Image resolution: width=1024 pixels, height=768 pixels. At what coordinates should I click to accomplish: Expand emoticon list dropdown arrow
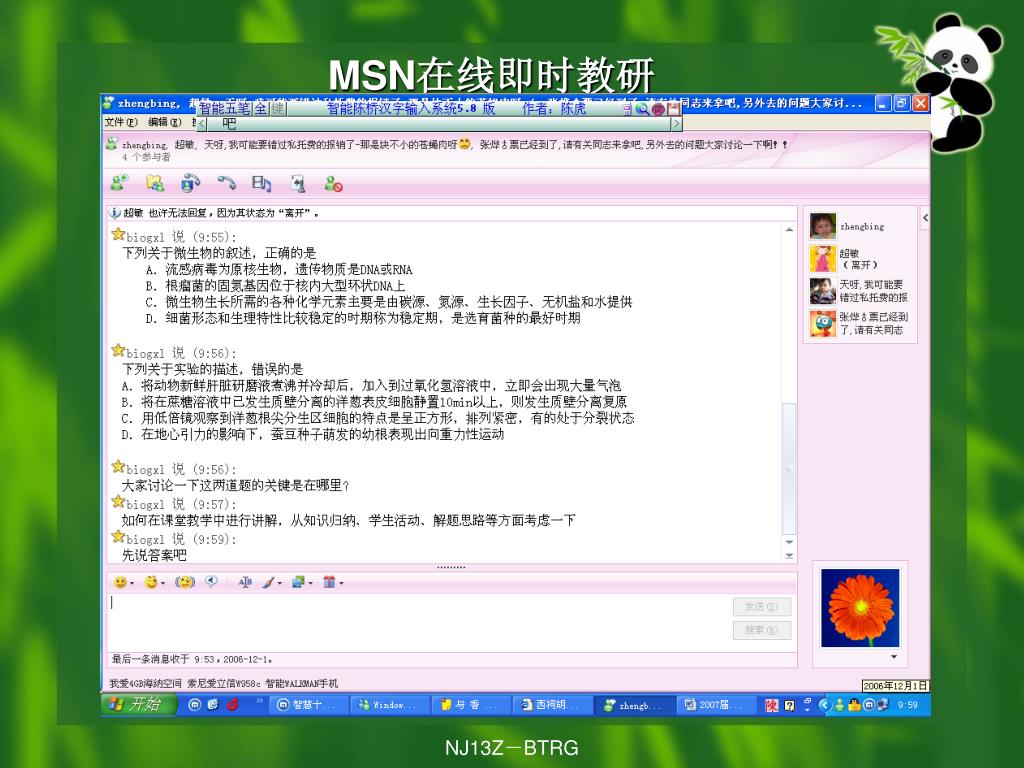pos(132,583)
